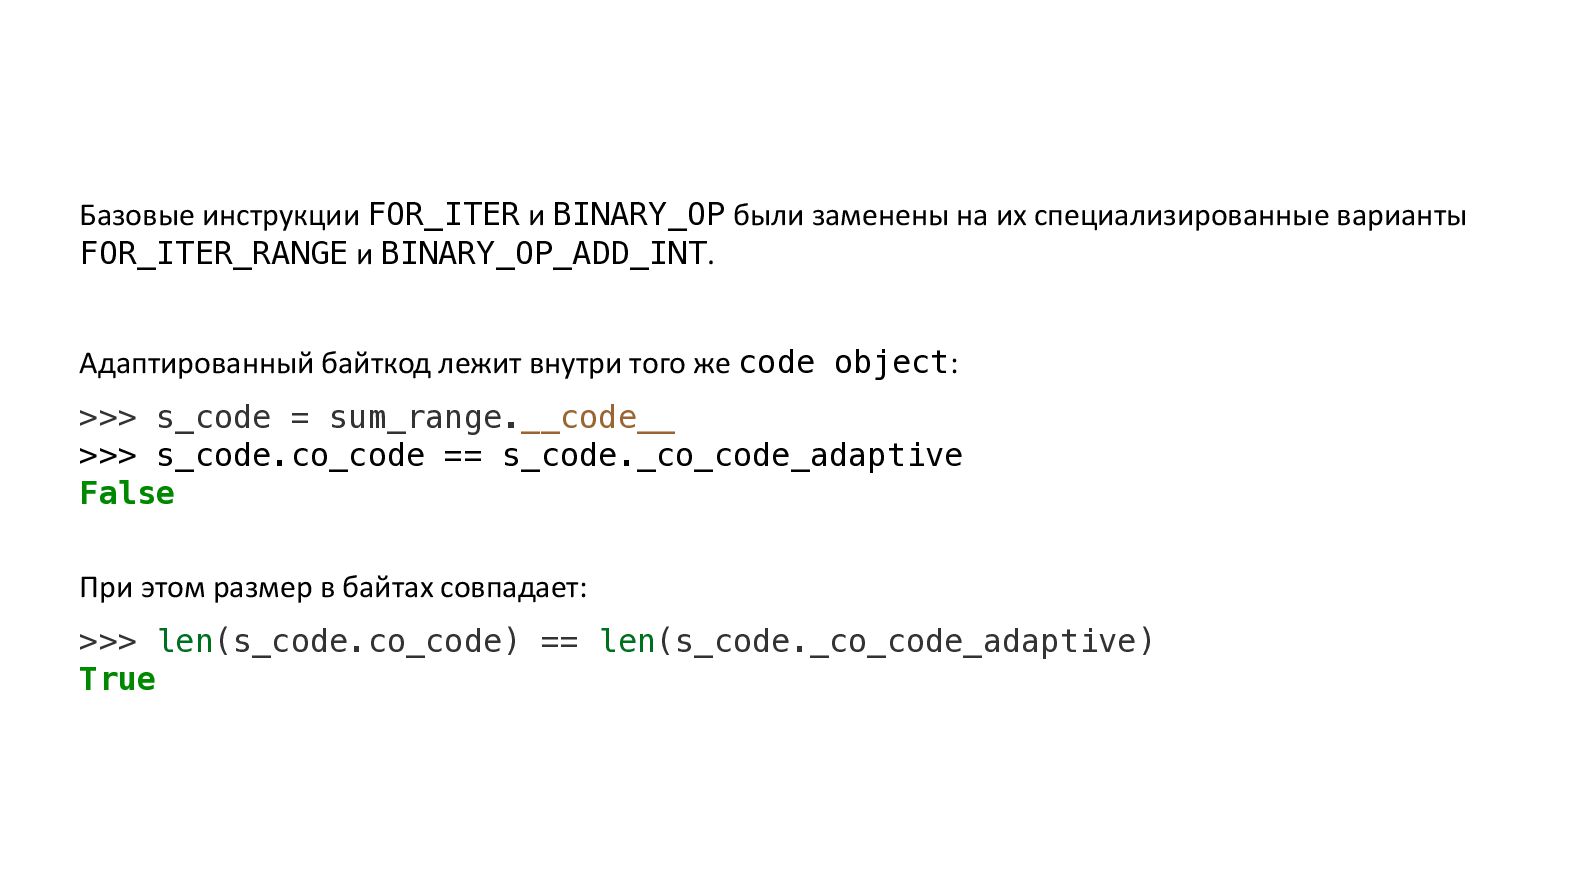Click the words 'специализированные варианты'
The image size is (1588, 893).
(1250, 216)
